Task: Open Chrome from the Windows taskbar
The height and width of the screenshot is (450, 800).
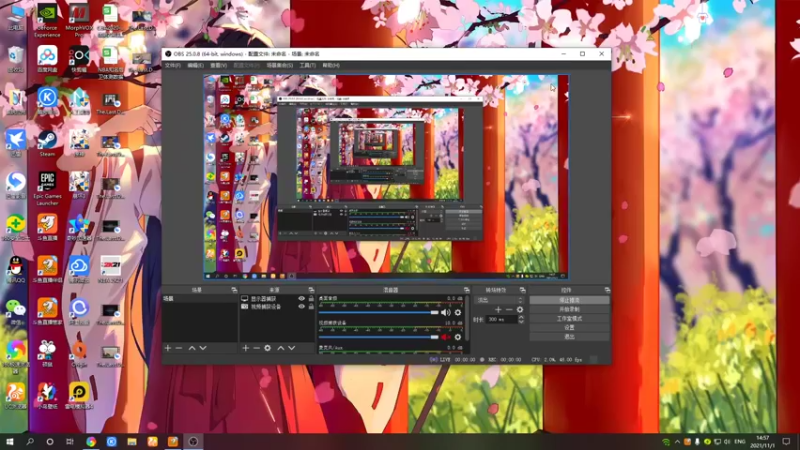Action: (91, 441)
